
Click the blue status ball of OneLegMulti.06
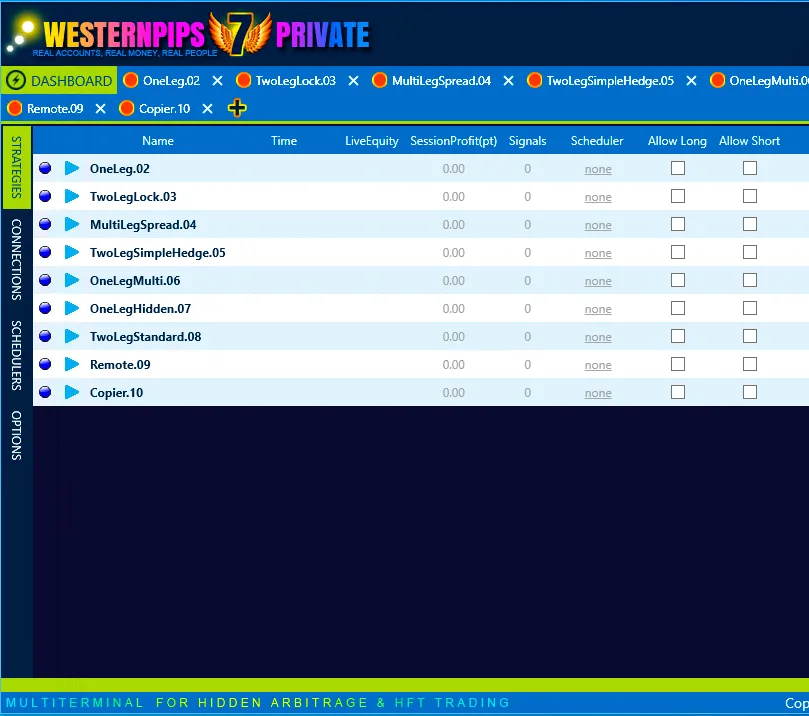pos(45,280)
